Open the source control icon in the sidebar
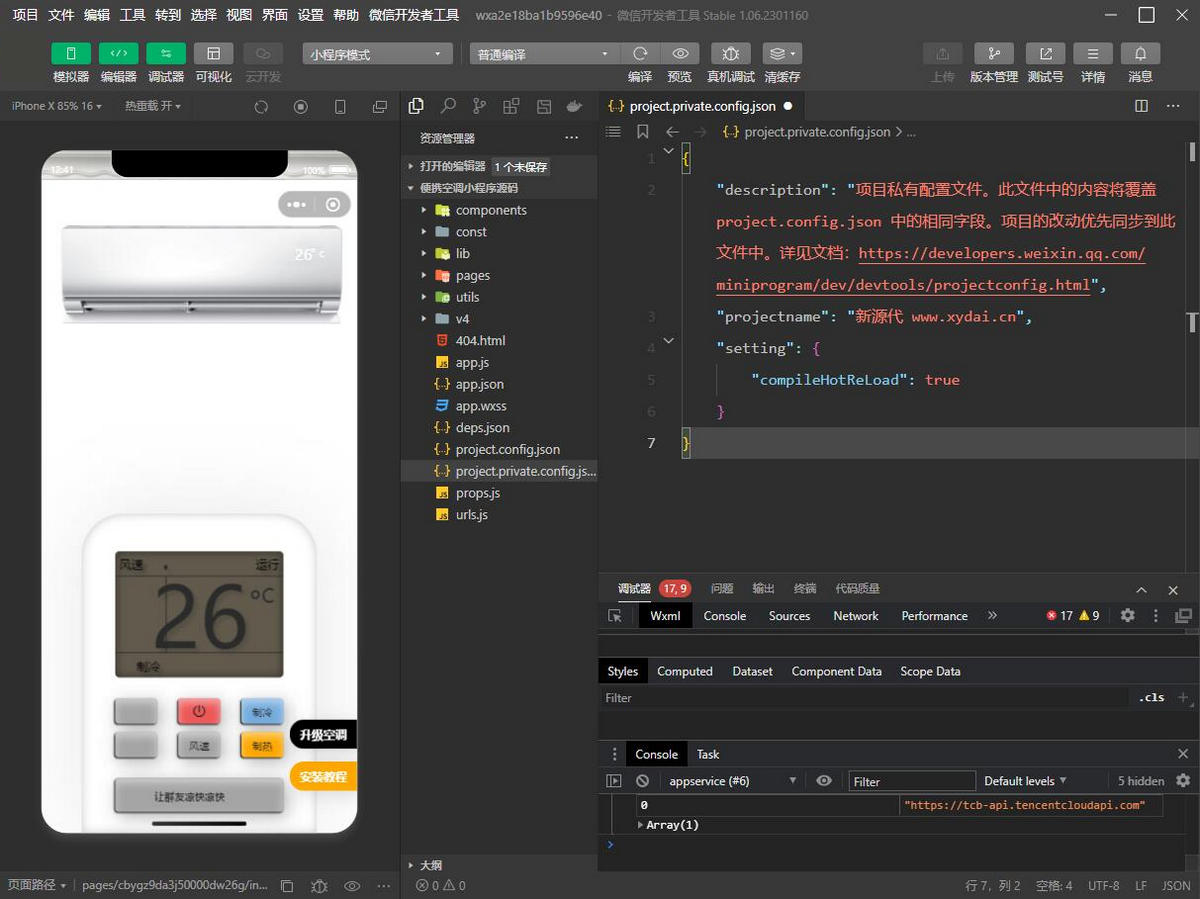 [x=480, y=106]
